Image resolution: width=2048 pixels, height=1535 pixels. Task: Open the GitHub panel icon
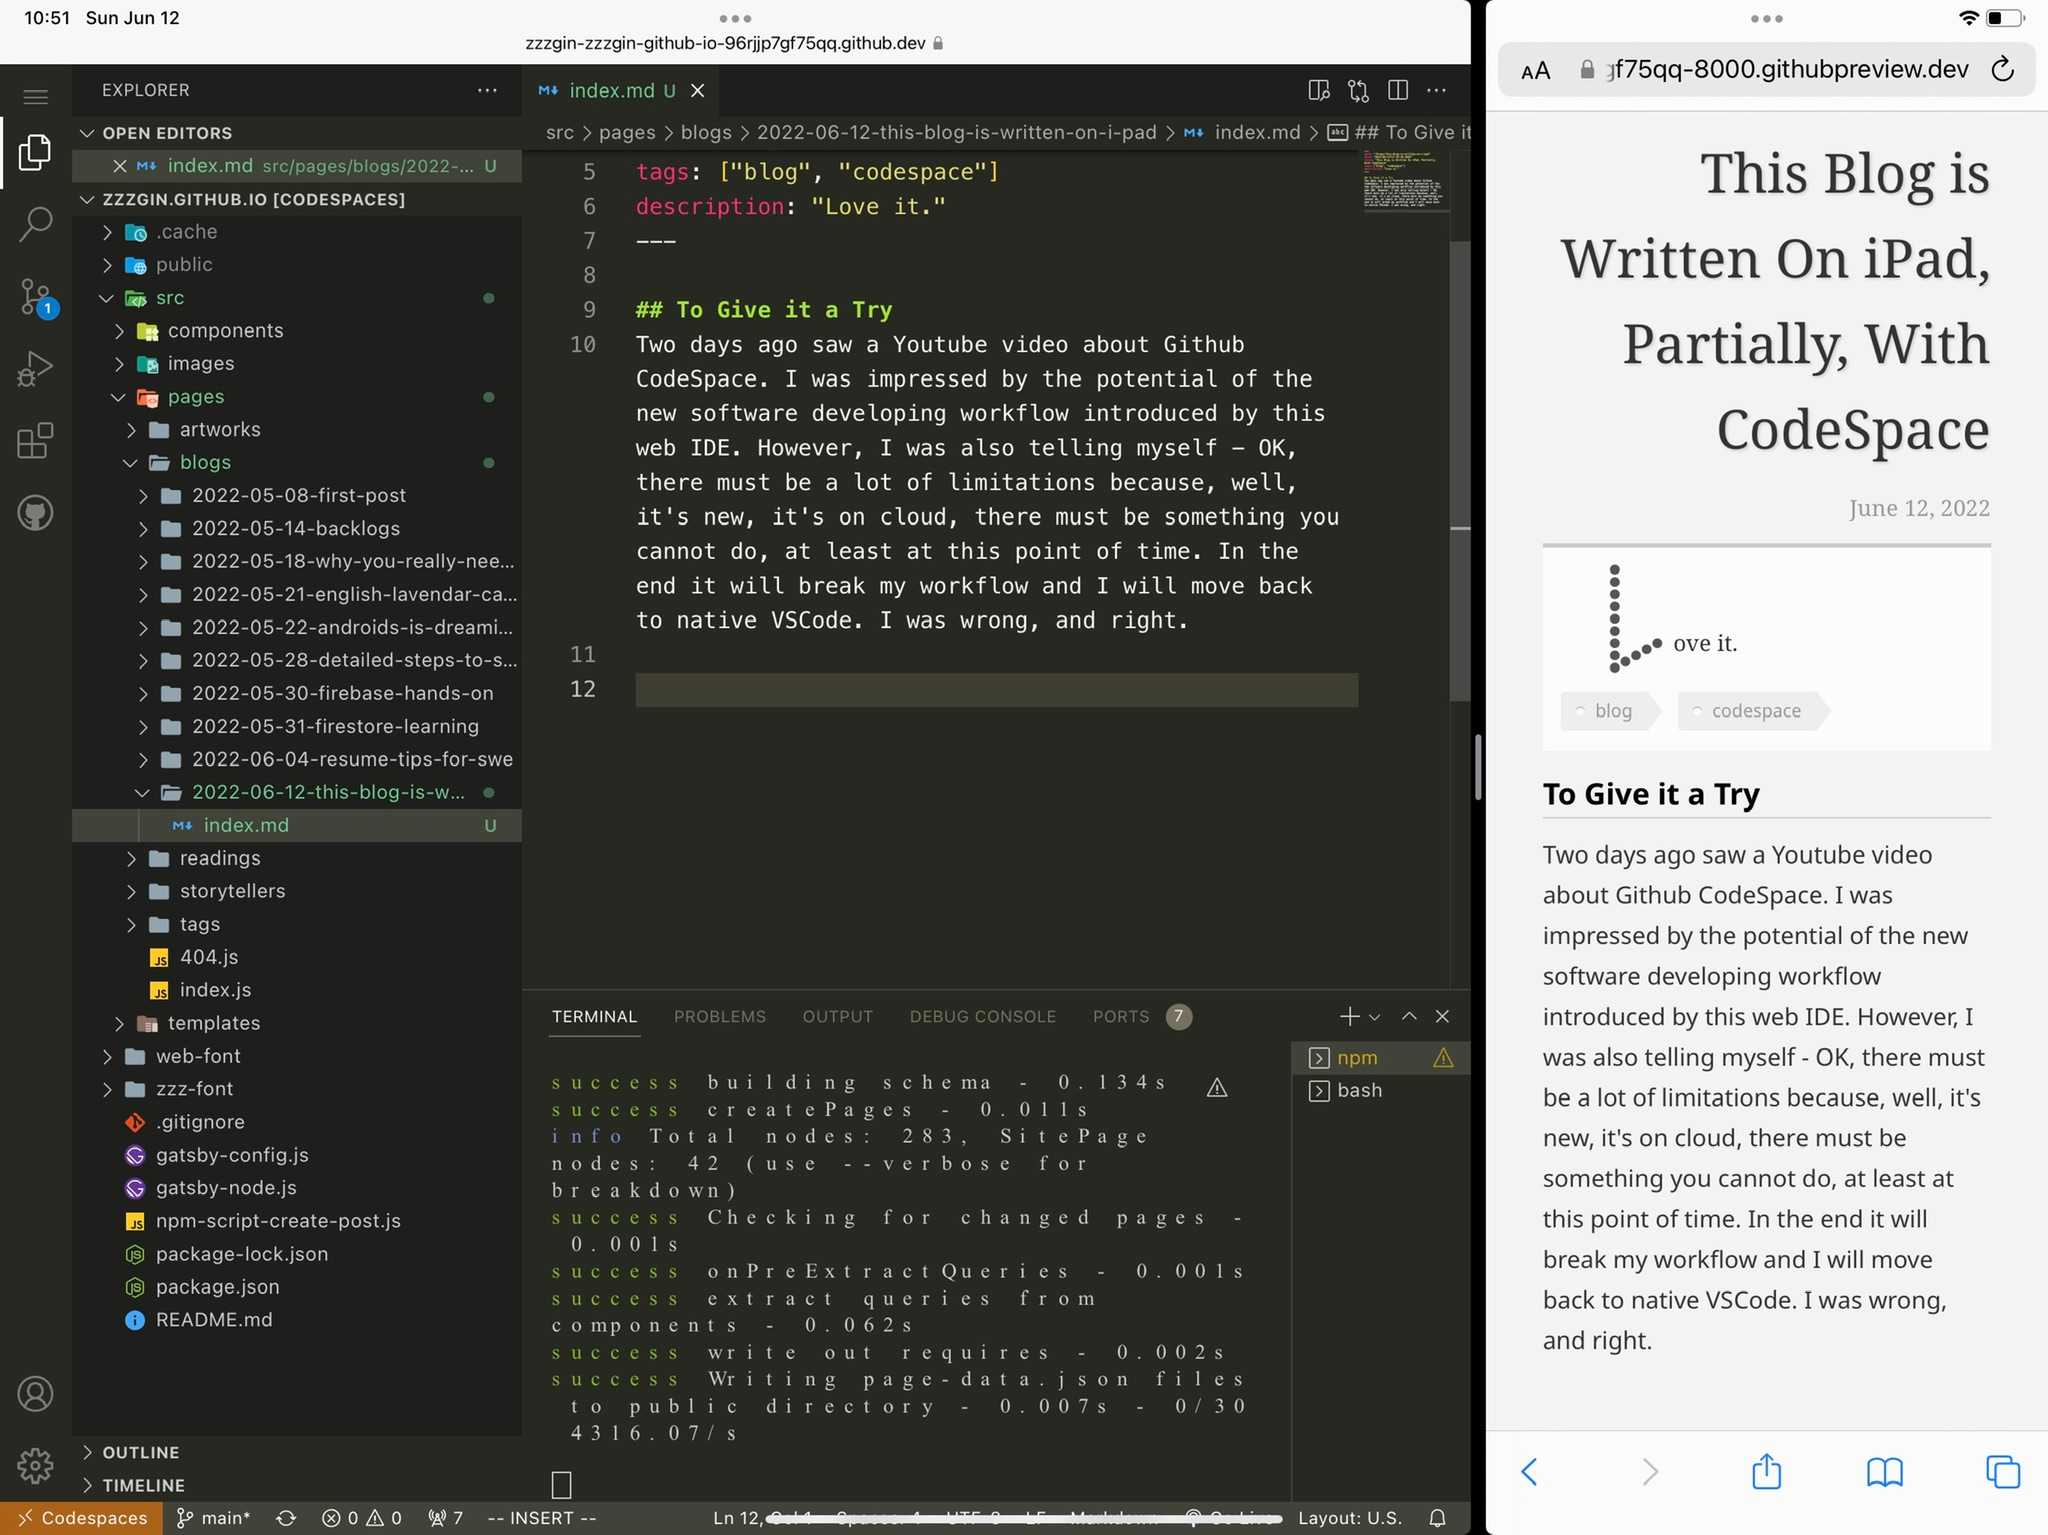click(36, 513)
